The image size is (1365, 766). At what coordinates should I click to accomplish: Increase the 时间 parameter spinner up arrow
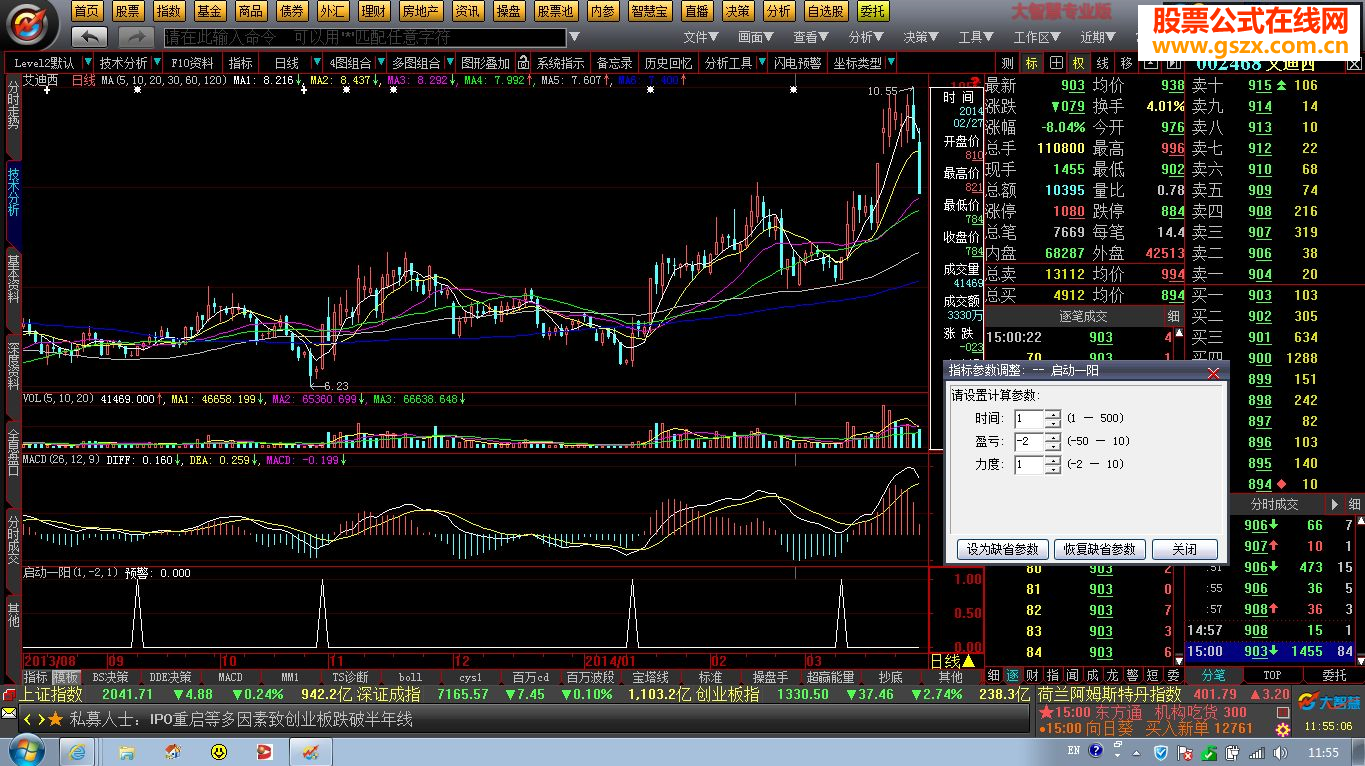pos(1052,413)
